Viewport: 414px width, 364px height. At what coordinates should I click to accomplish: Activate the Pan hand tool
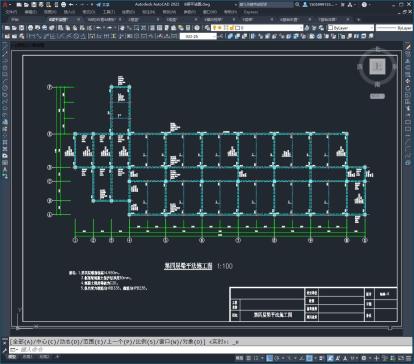pyautogui.click(x=122, y=28)
